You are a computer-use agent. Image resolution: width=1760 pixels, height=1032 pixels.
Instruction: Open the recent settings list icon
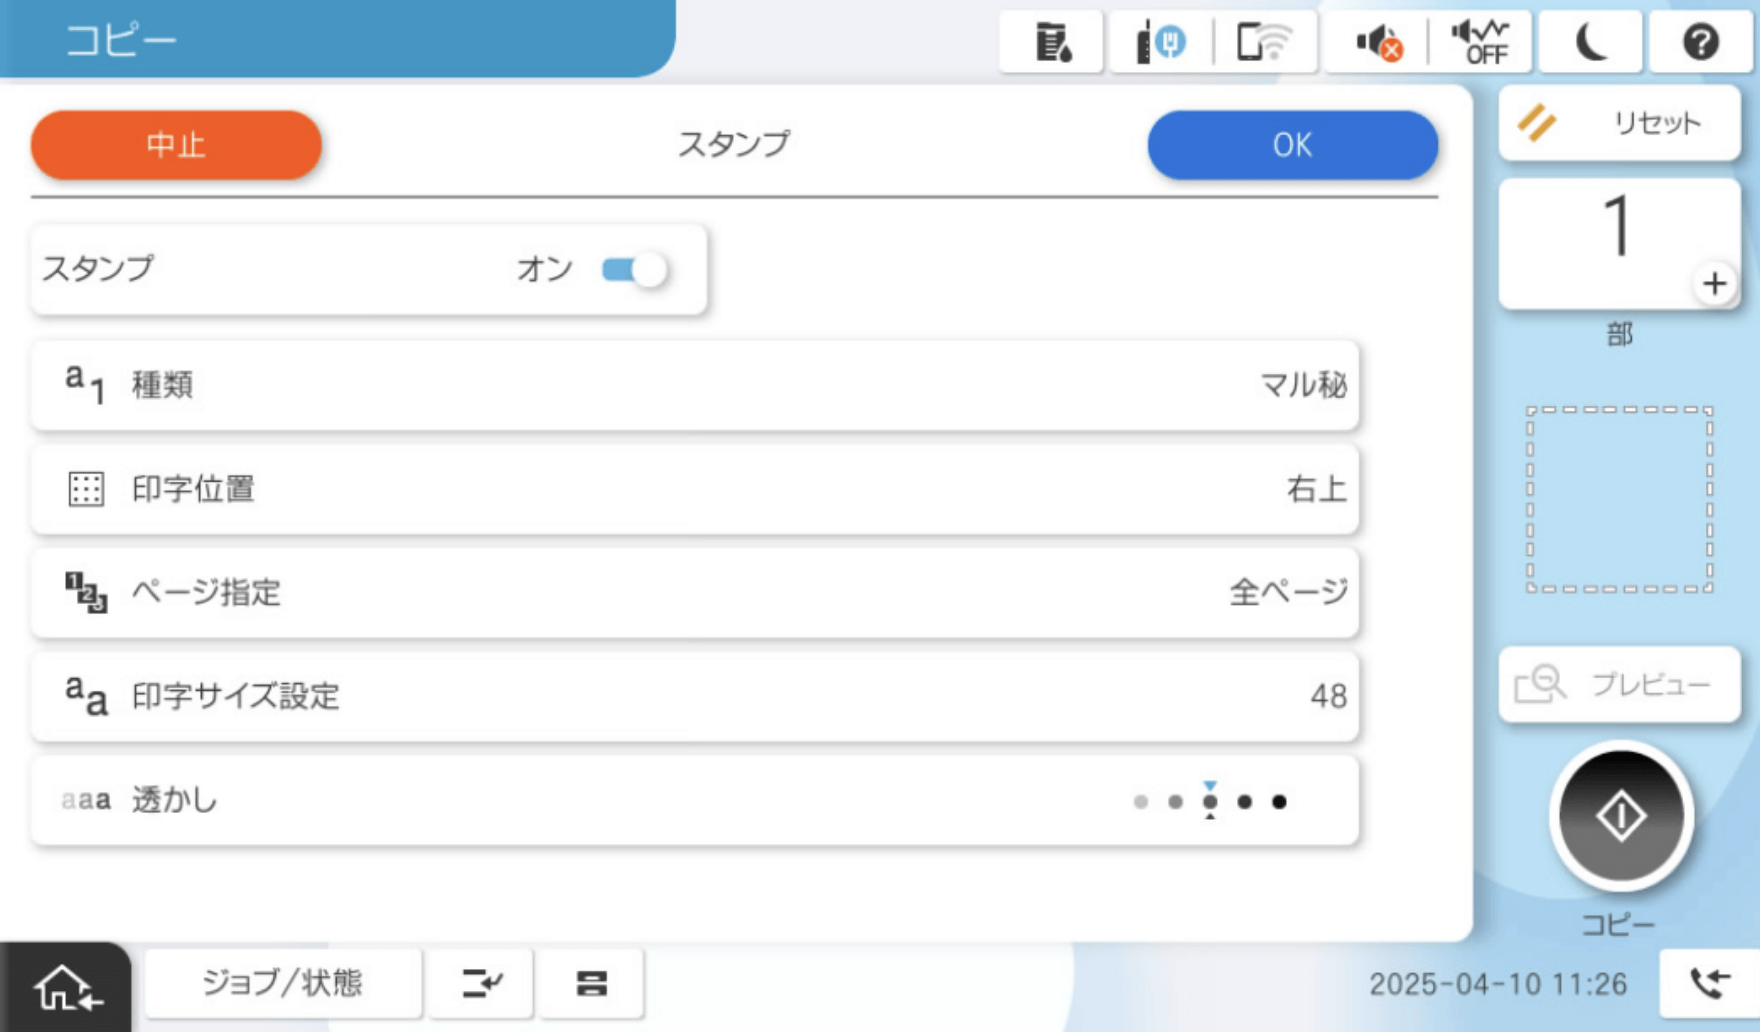(481, 984)
